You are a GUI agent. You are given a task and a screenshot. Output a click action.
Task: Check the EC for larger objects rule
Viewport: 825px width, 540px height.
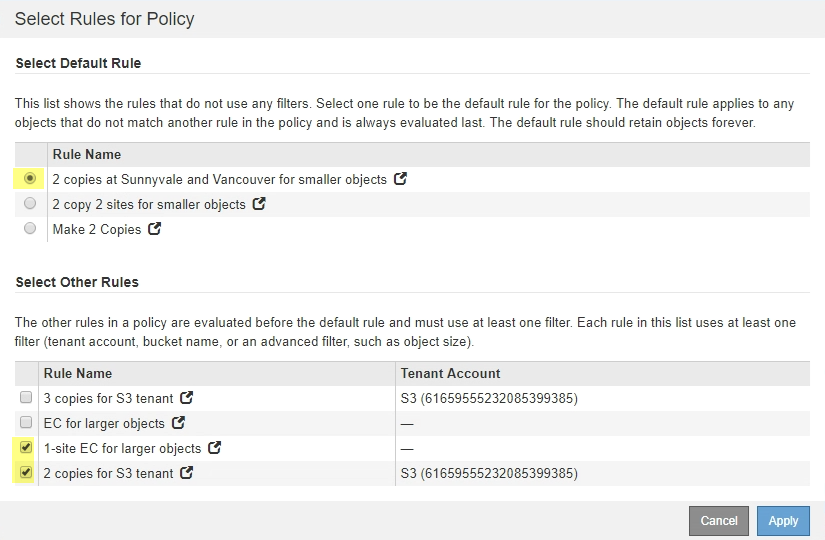point(26,423)
